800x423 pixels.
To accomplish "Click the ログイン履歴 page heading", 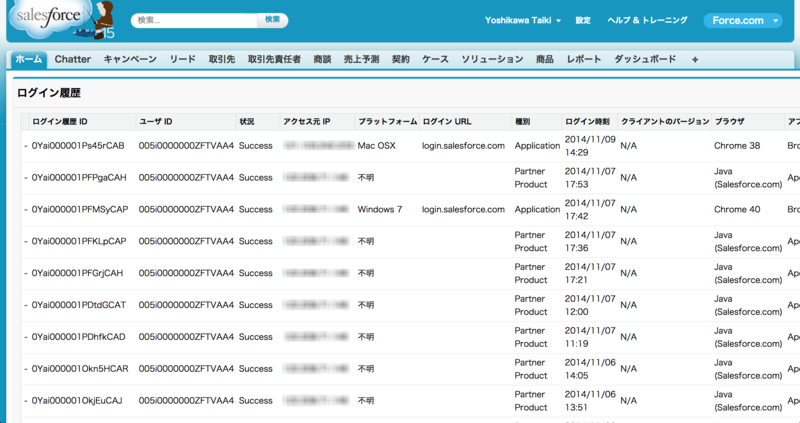I will tap(49, 93).
